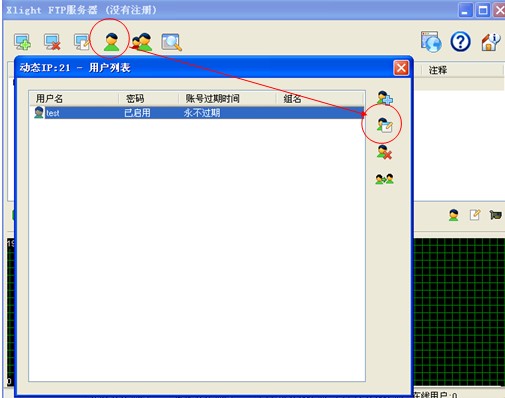
Task: Select the test user row
Action: click(x=197, y=113)
